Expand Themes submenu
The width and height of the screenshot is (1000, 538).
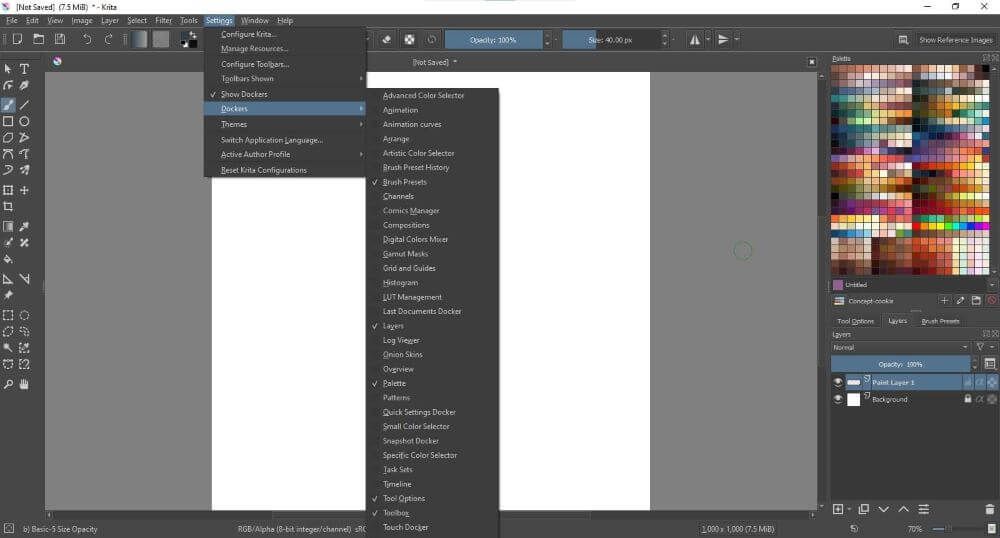coord(285,124)
